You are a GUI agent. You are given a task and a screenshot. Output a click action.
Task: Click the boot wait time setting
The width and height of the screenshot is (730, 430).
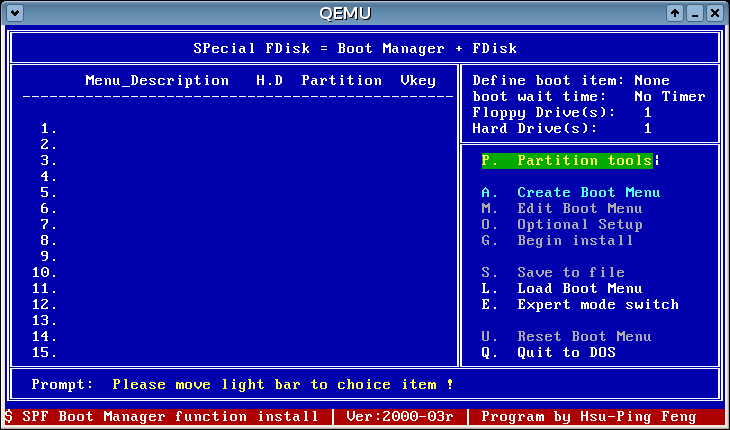[588, 96]
